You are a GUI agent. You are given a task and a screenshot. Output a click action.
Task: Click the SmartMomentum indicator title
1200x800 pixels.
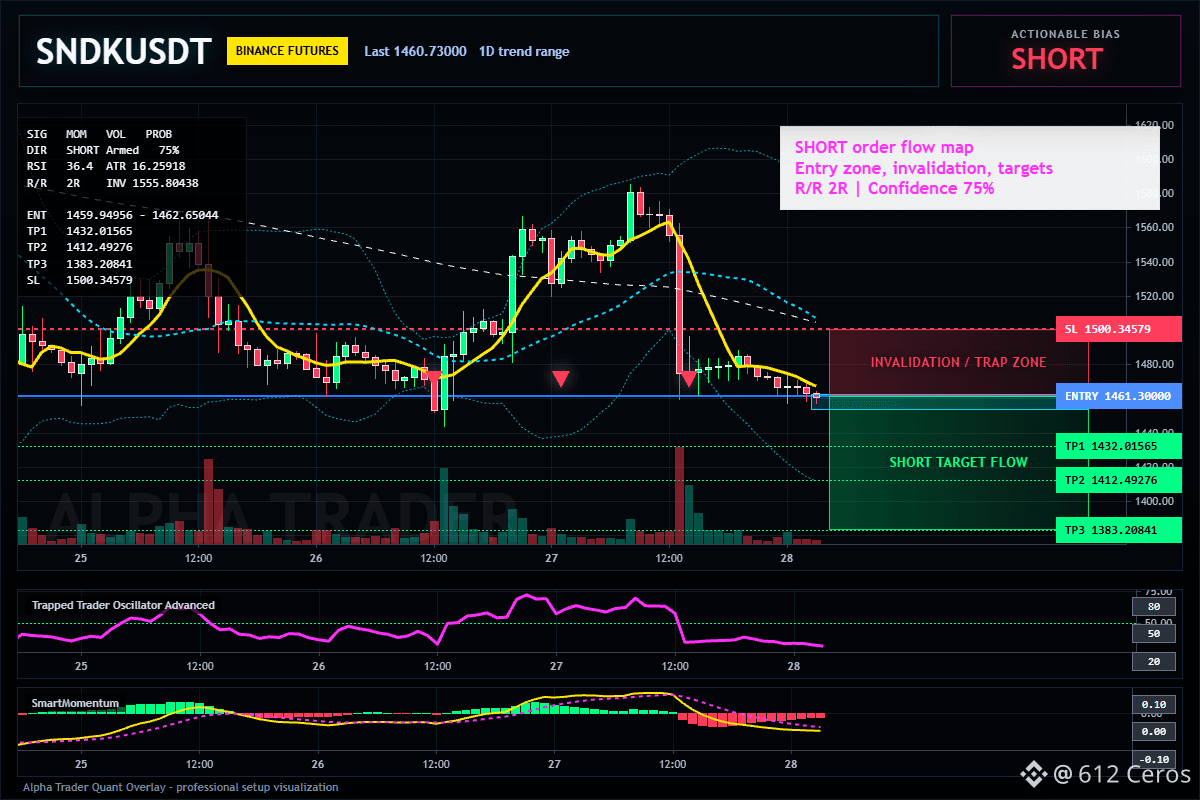tap(75, 703)
